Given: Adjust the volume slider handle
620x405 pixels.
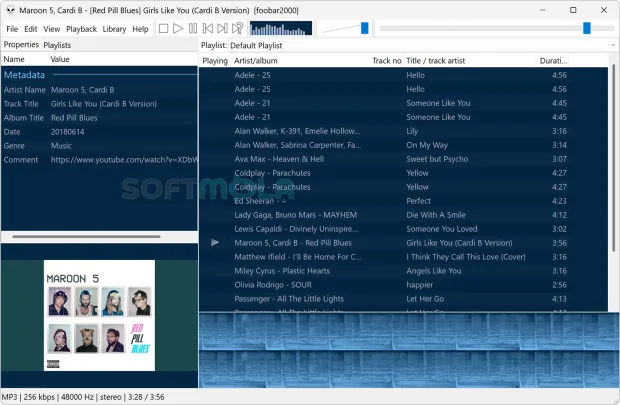Looking at the screenshot, I should (x=365, y=28).
